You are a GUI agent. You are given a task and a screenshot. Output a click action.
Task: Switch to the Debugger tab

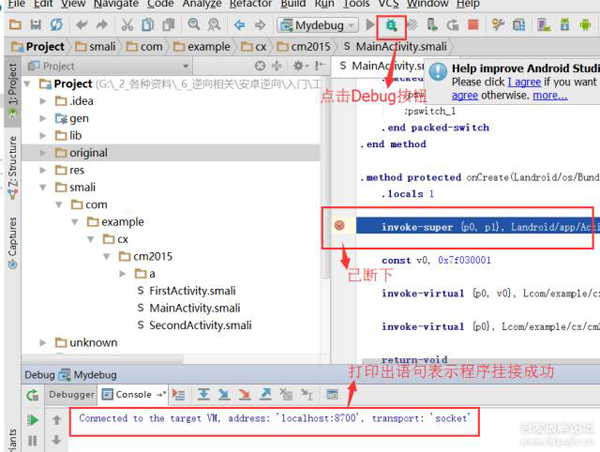tap(72, 395)
